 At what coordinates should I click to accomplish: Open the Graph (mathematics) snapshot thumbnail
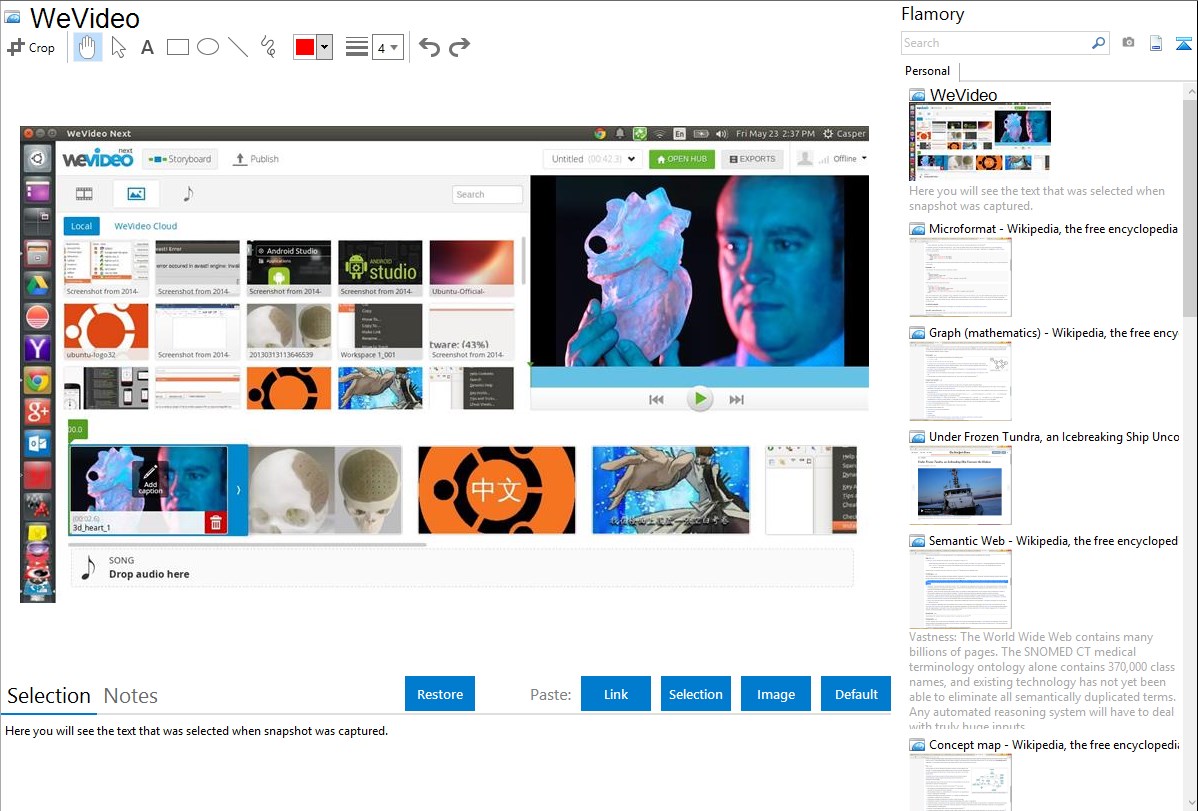tap(960, 381)
